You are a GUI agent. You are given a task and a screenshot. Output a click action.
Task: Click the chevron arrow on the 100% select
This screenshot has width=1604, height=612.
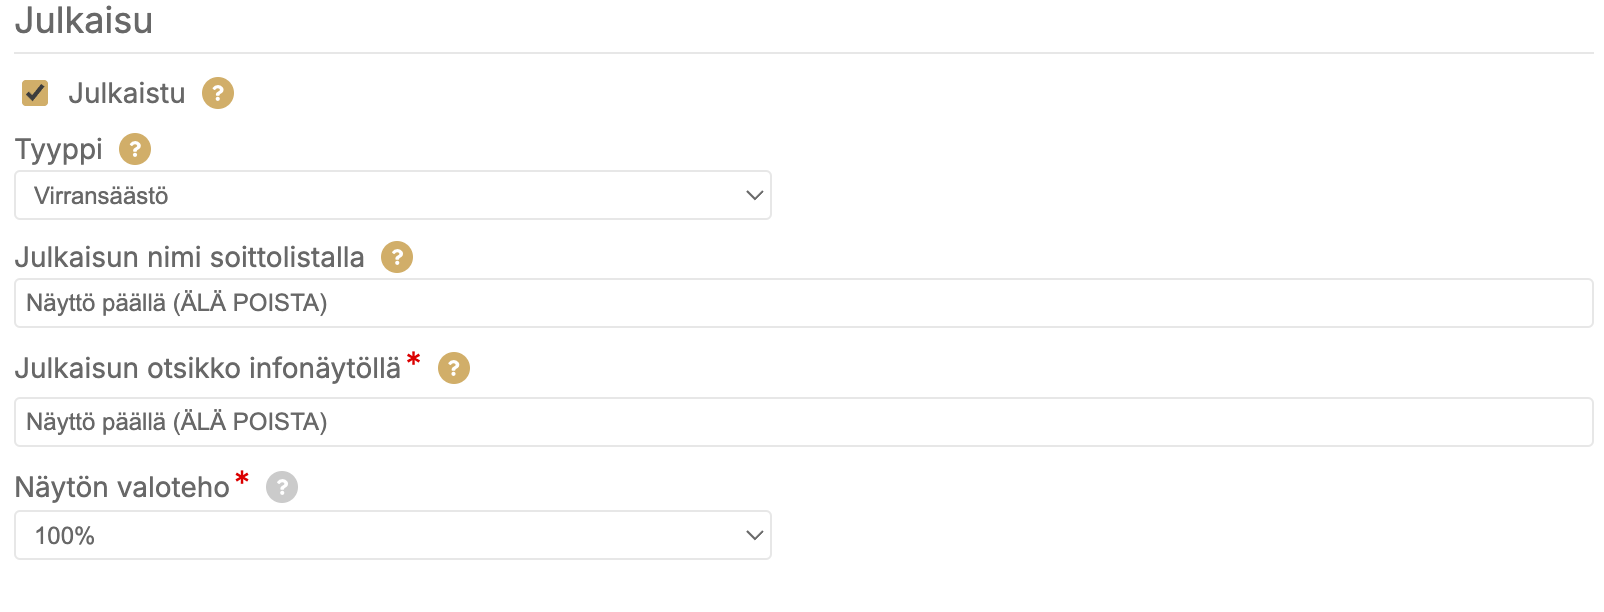pos(755,535)
